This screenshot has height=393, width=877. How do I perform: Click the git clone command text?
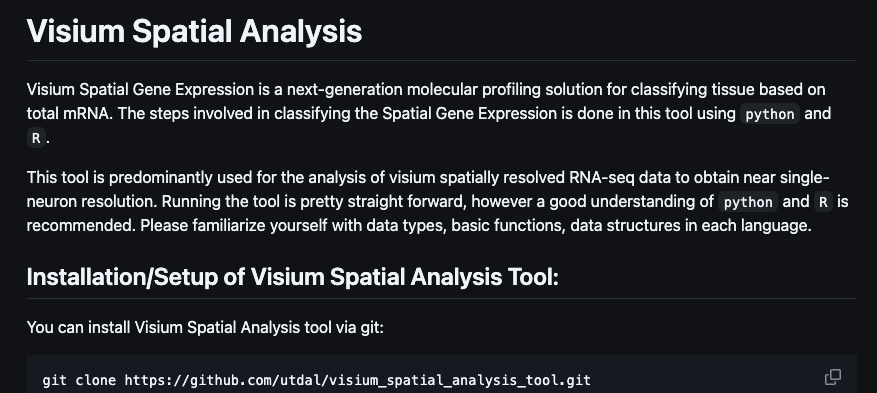317,381
